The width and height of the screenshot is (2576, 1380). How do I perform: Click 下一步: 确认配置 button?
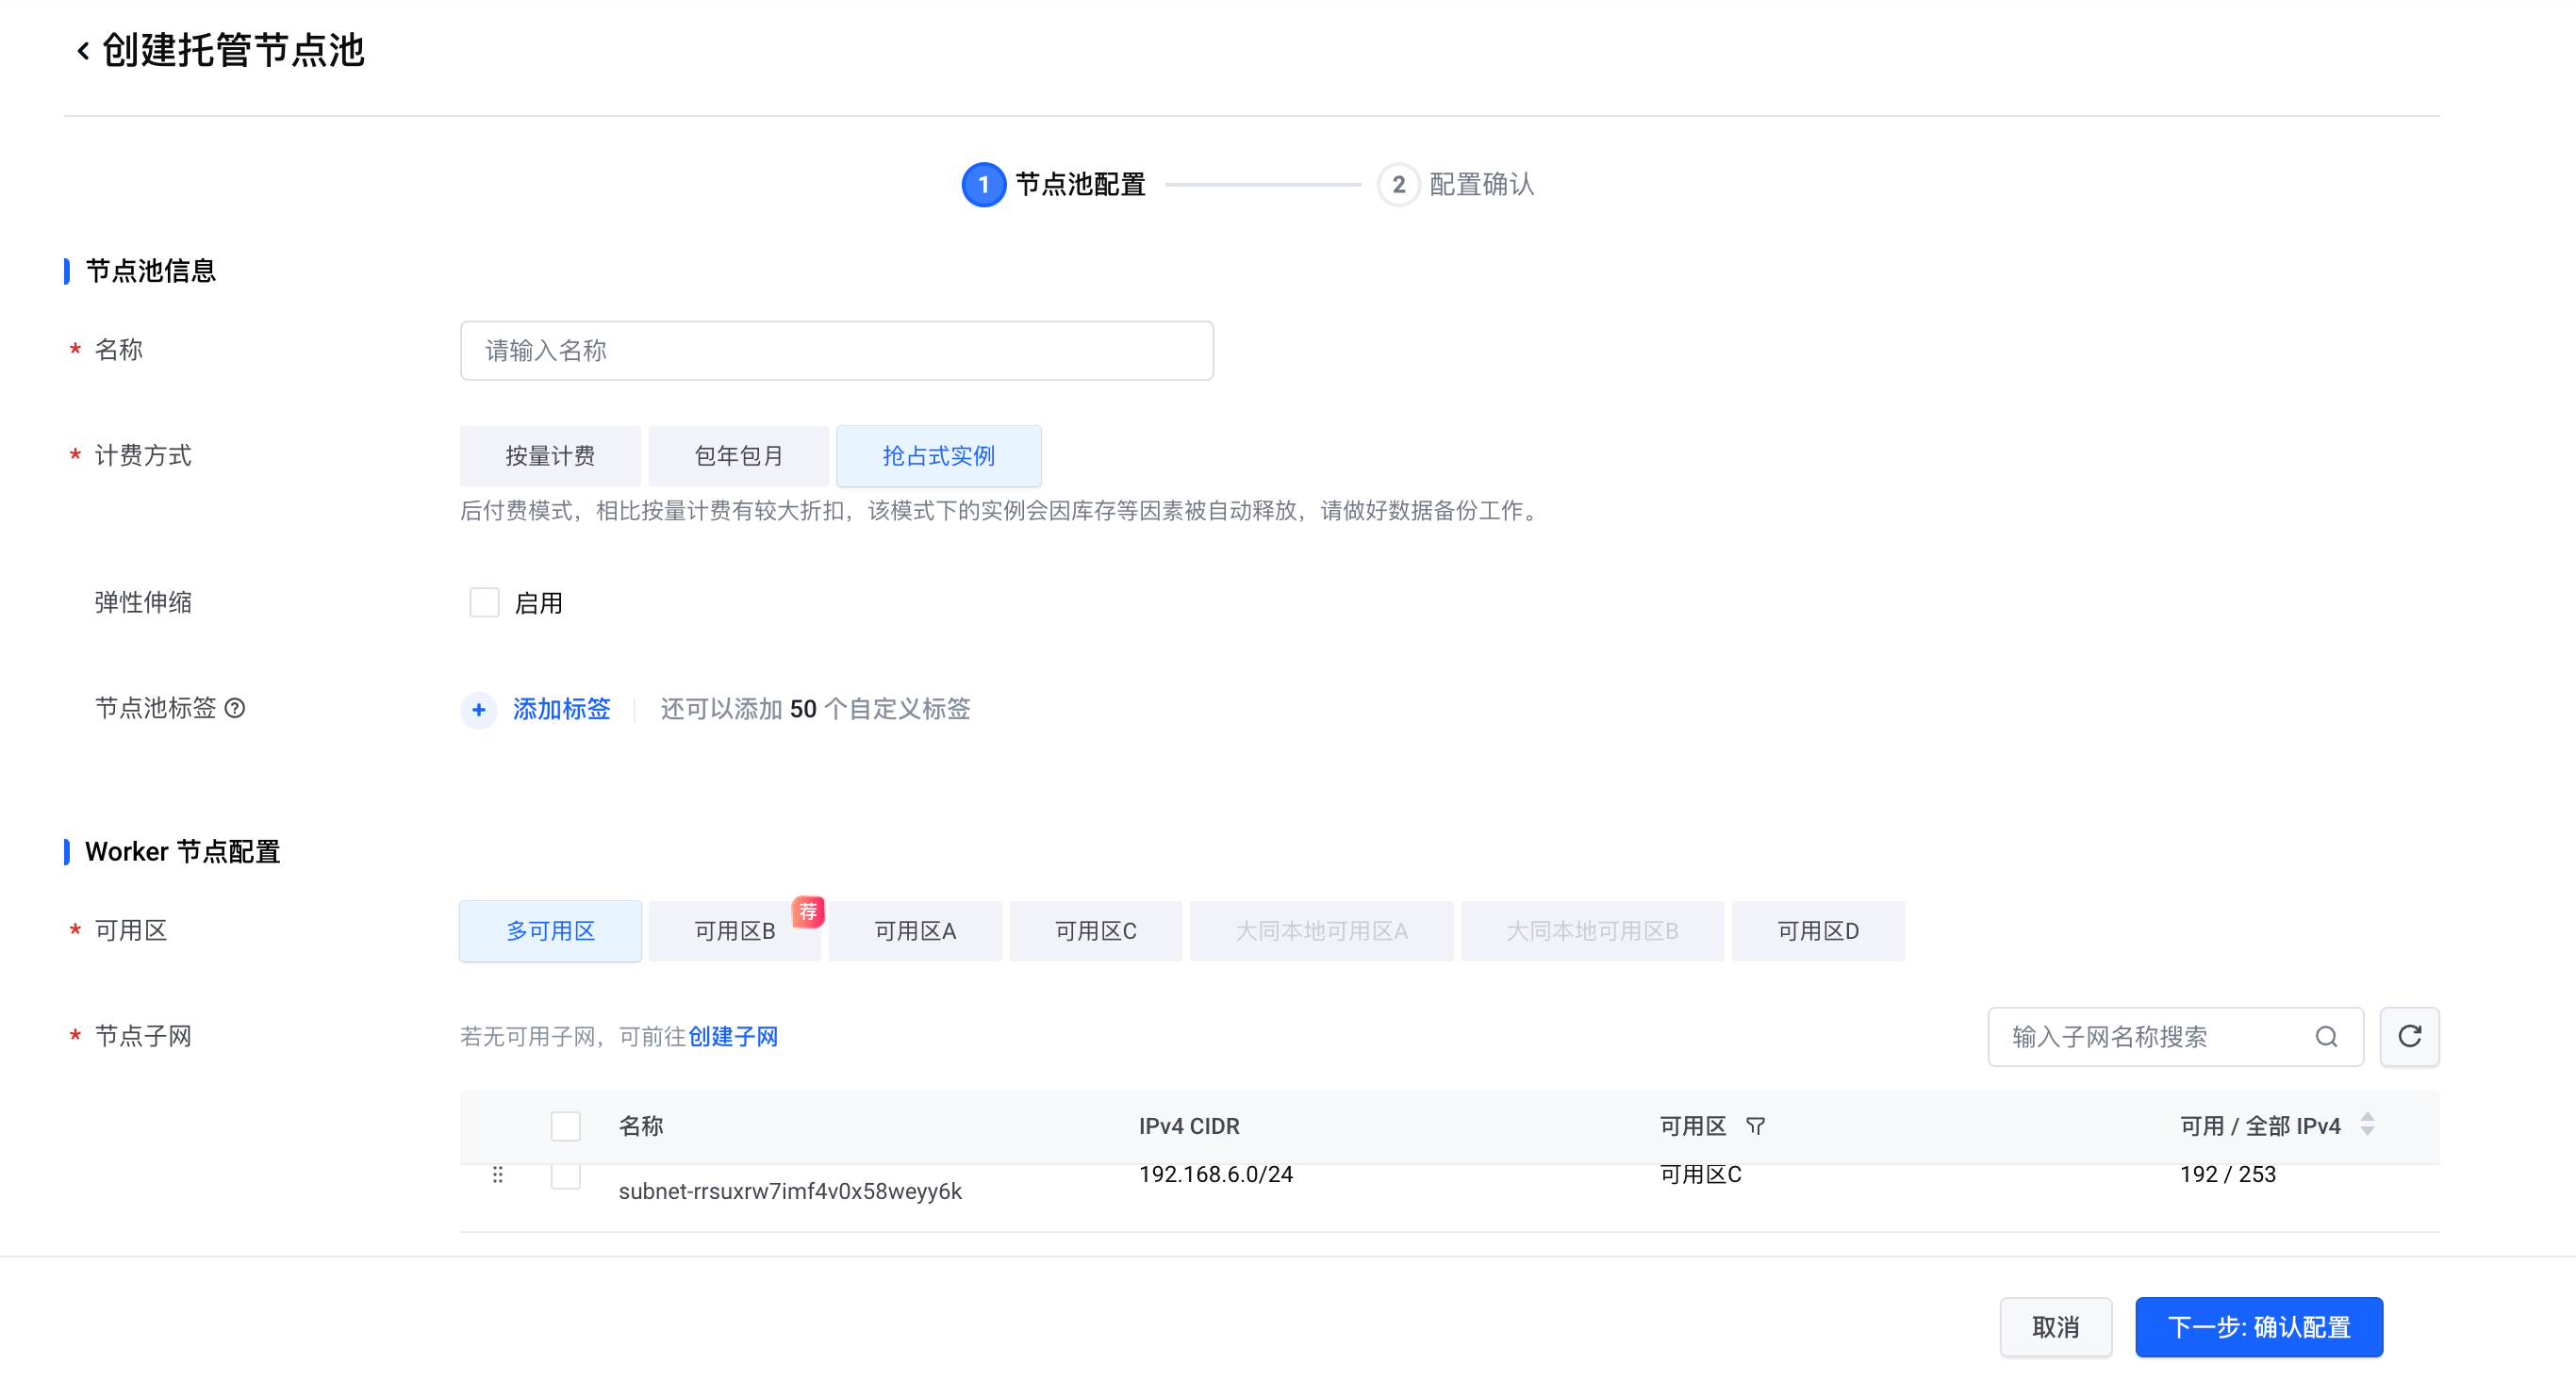coord(2258,1327)
